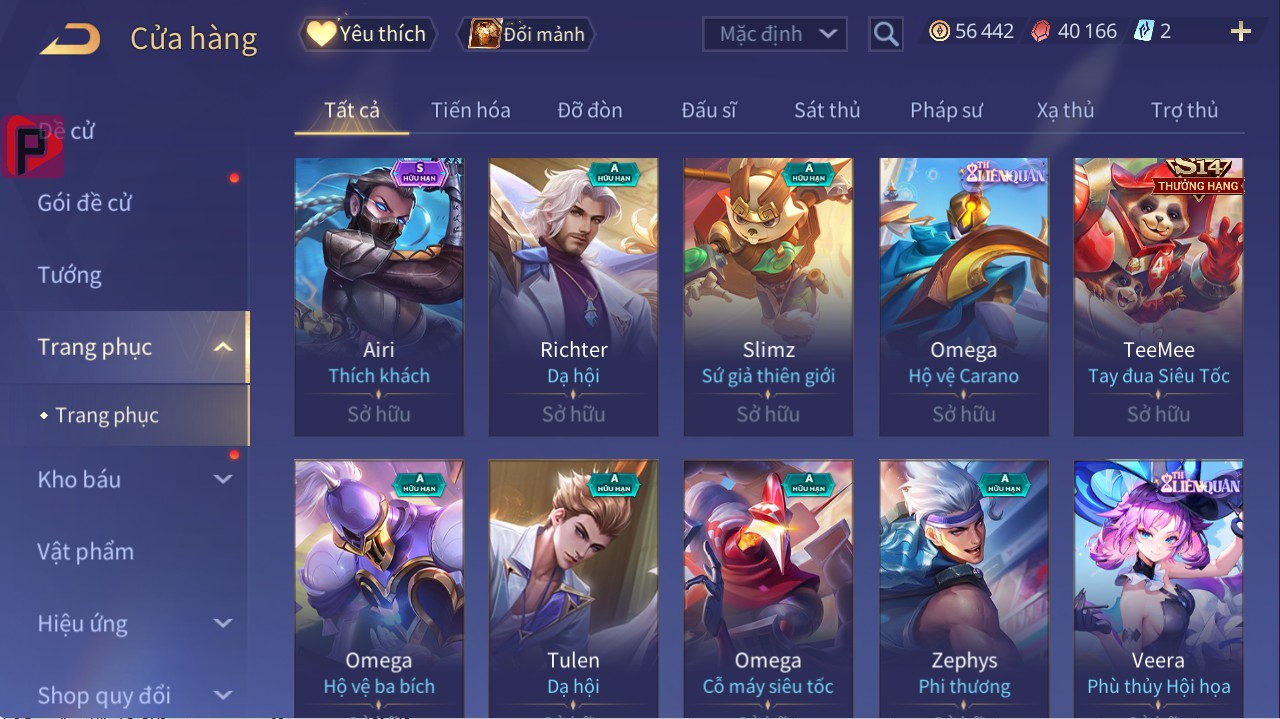Switch to the Sát thủ tab

827,110
